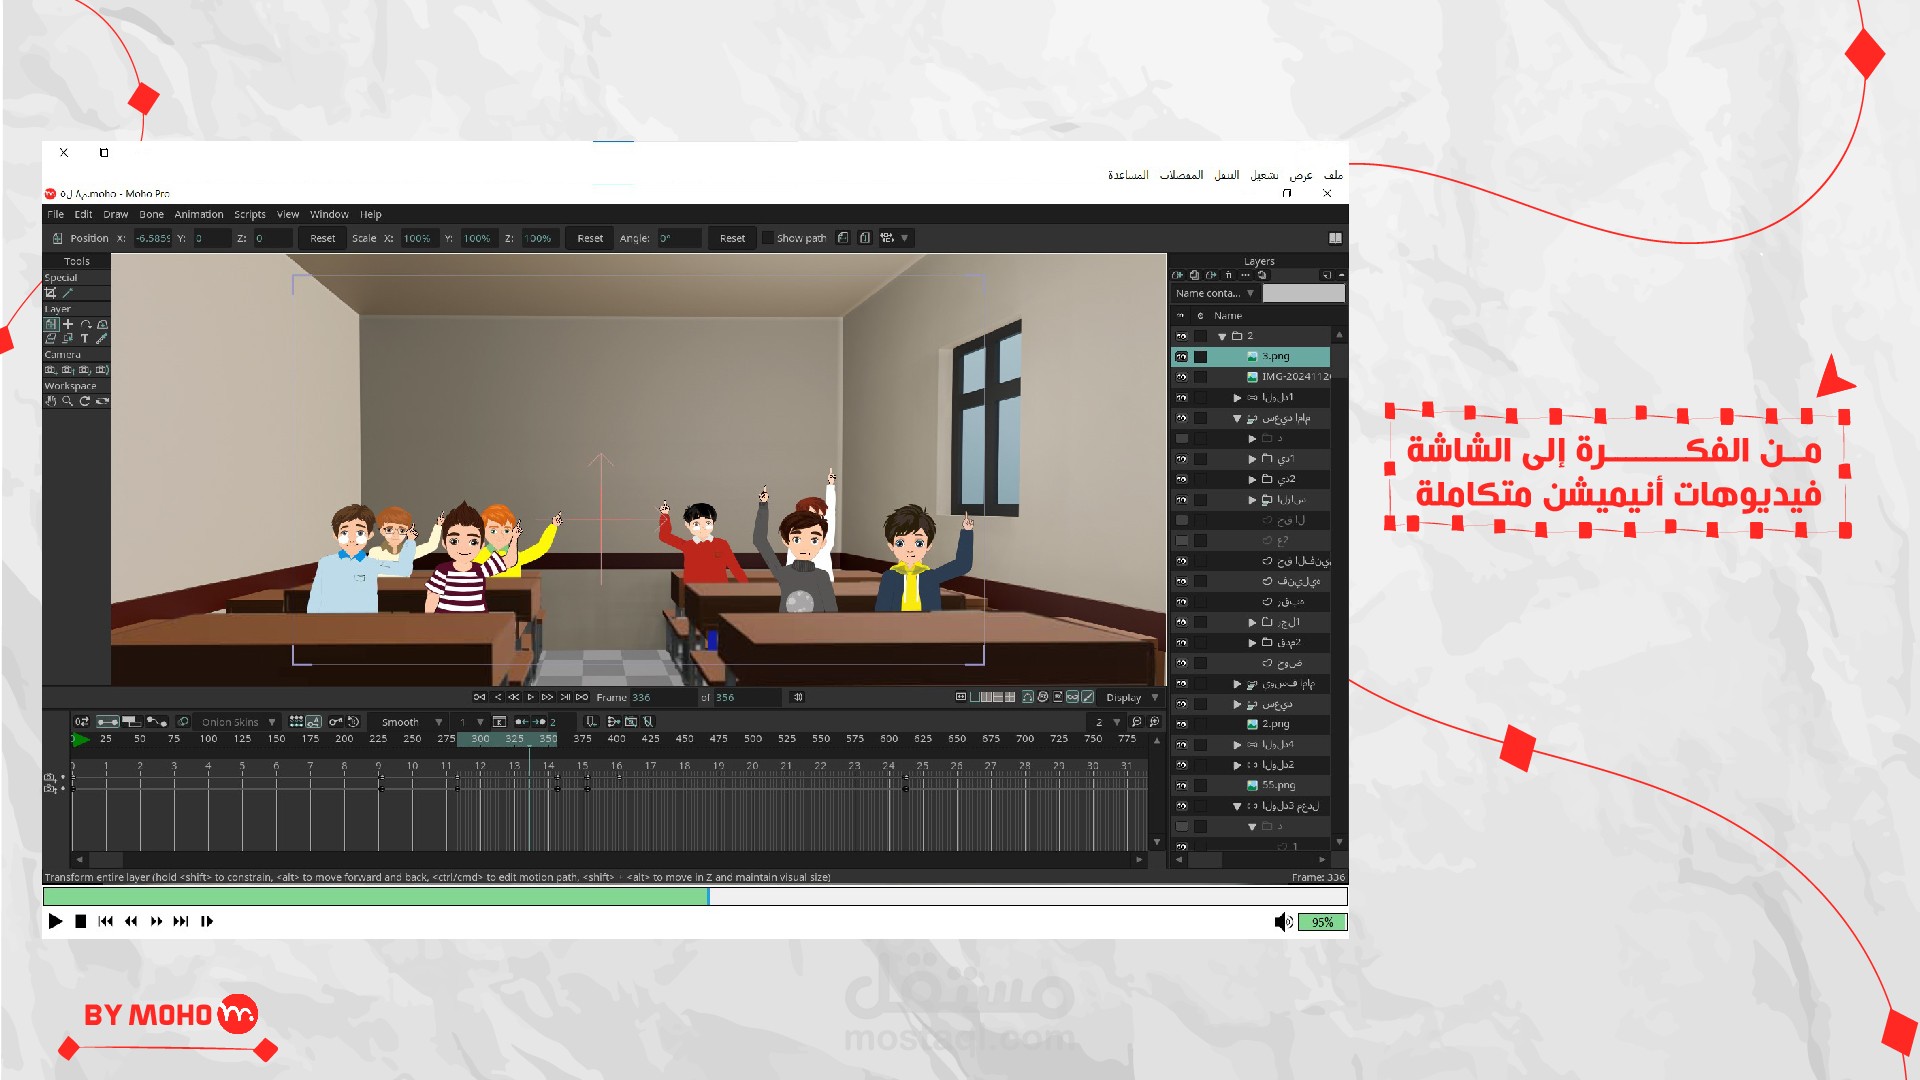Open the Arabic ملف menu at top
The image size is (1920, 1080).
[x=1333, y=175]
